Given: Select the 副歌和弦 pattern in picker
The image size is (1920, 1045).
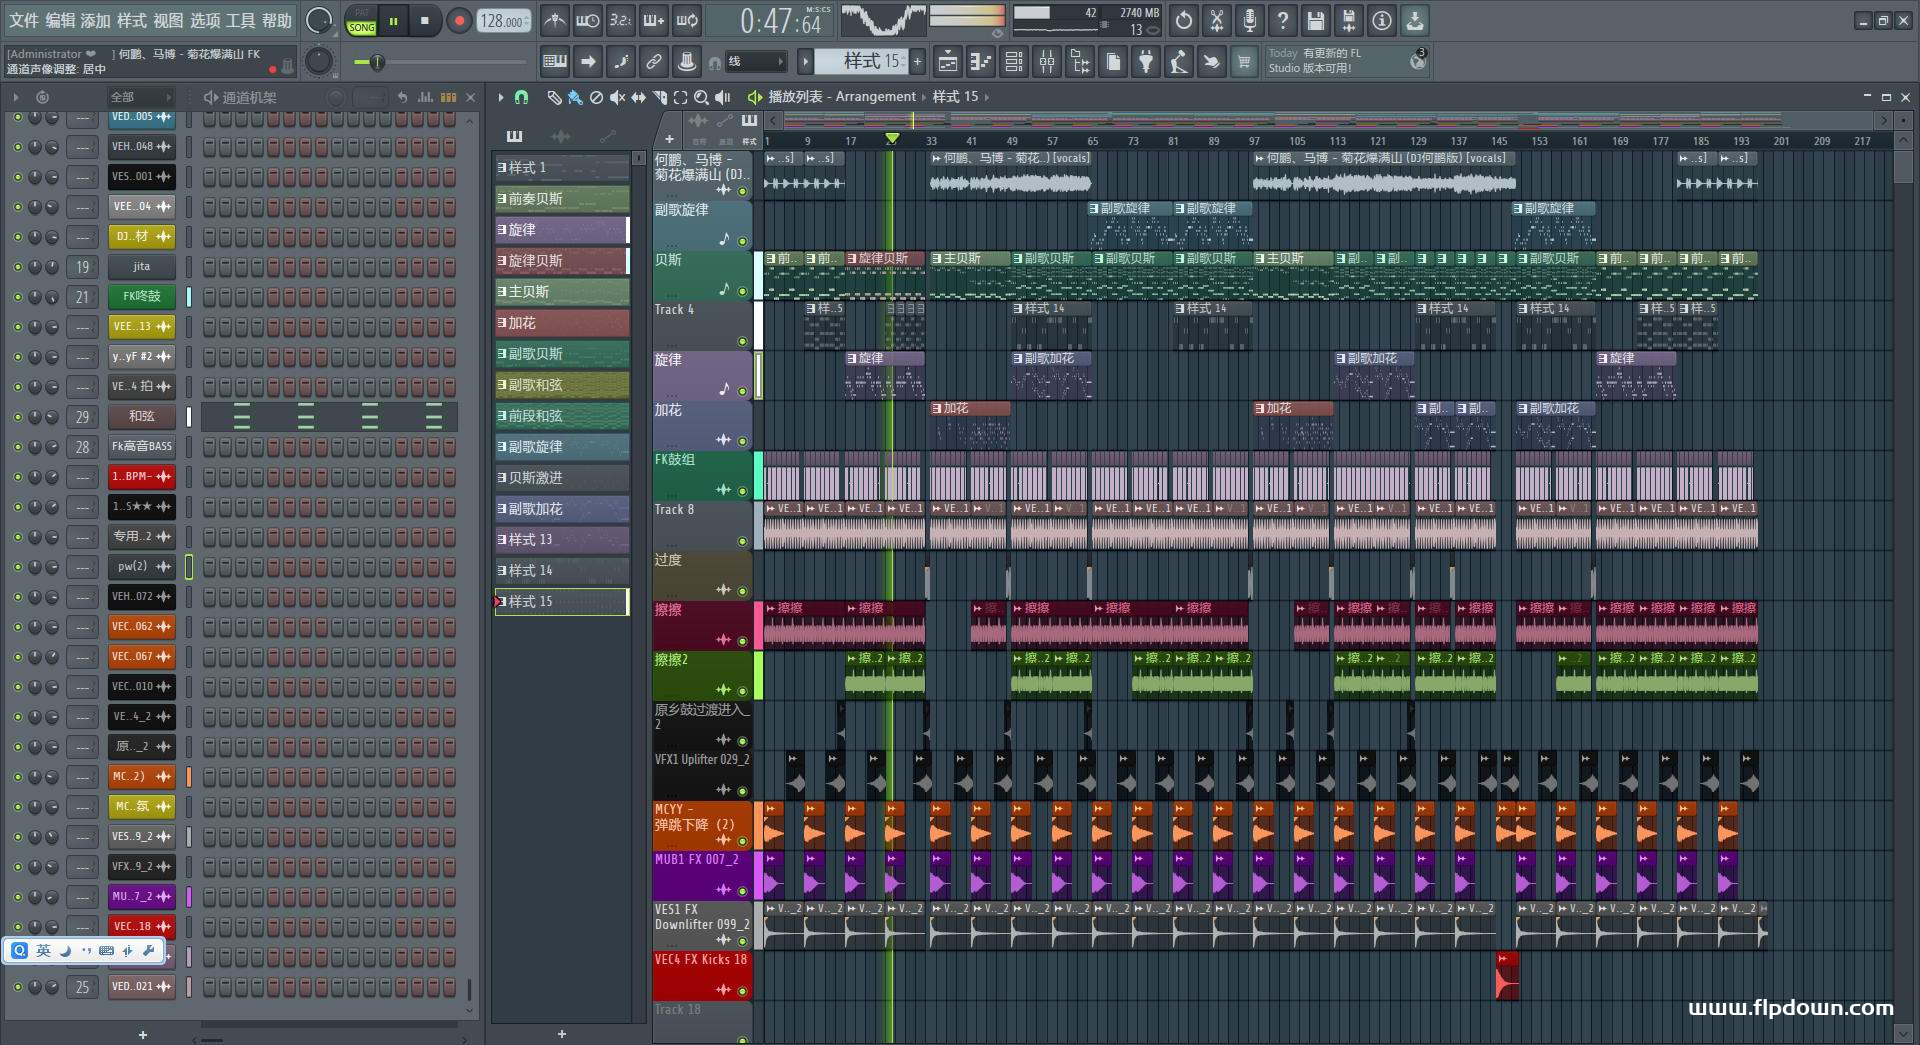Looking at the screenshot, I should 562,385.
